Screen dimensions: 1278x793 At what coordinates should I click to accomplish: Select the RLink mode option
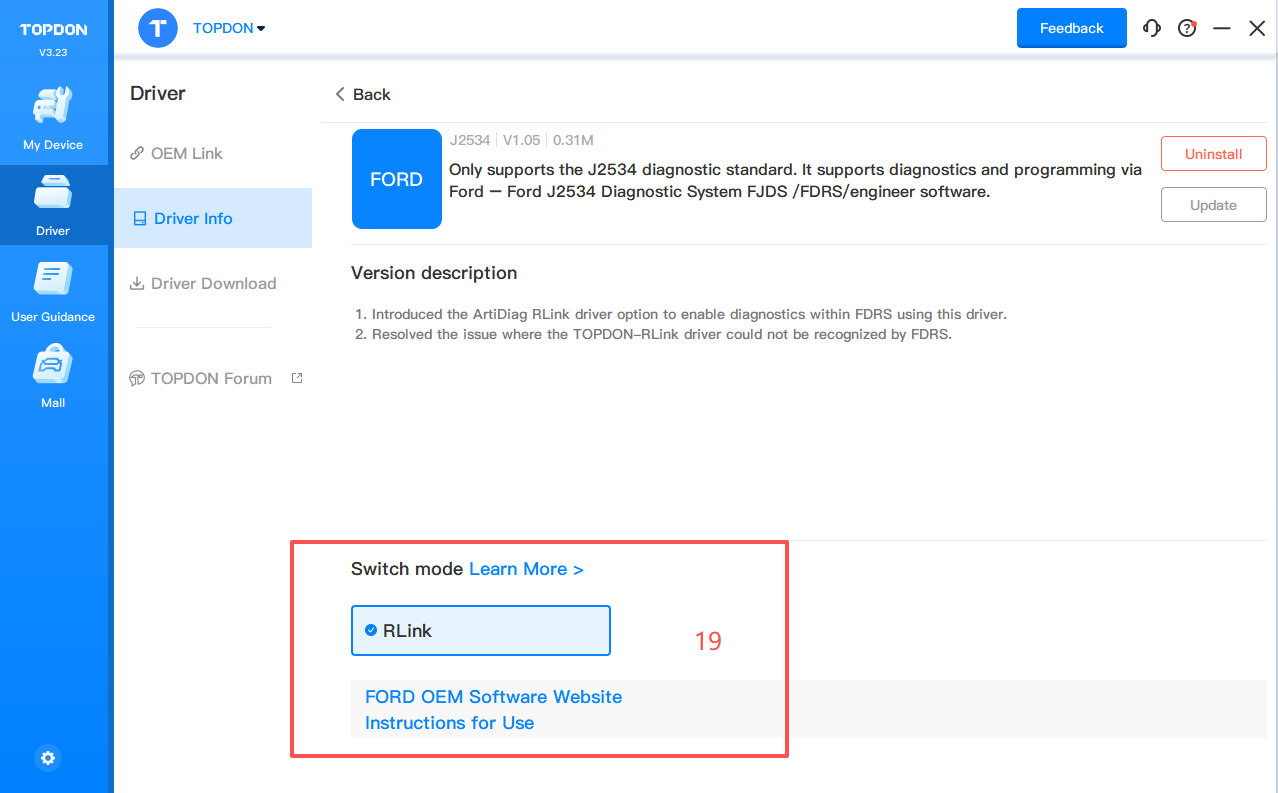[480, 631]
